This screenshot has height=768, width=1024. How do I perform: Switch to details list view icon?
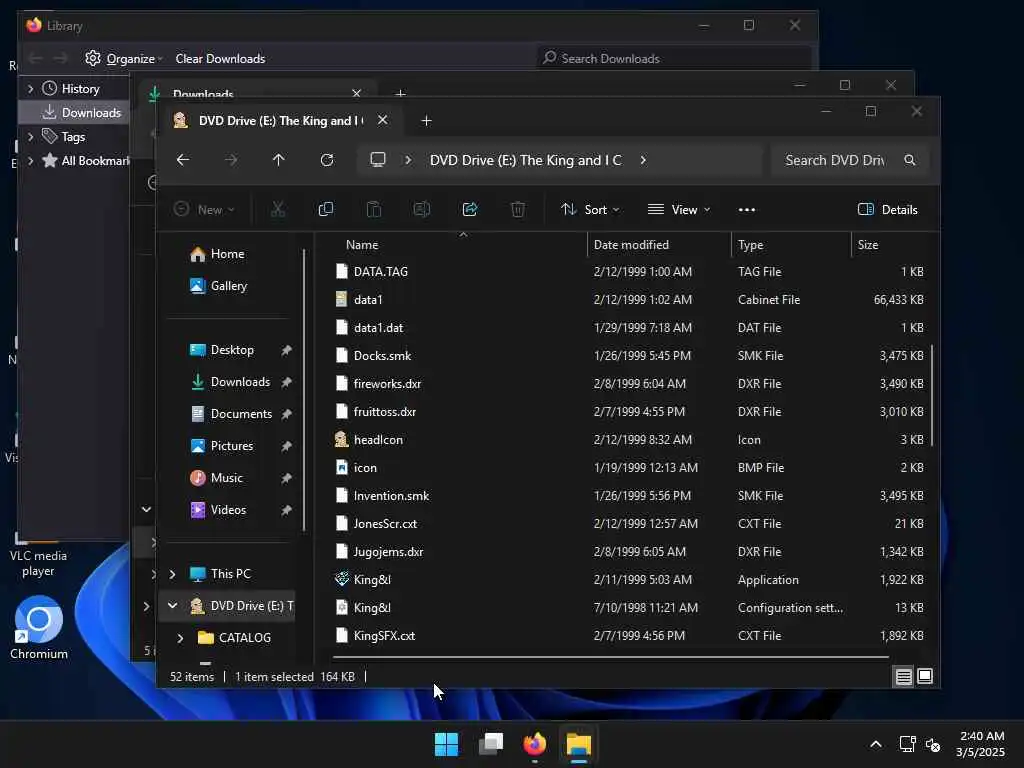click(x=903, y=677)
